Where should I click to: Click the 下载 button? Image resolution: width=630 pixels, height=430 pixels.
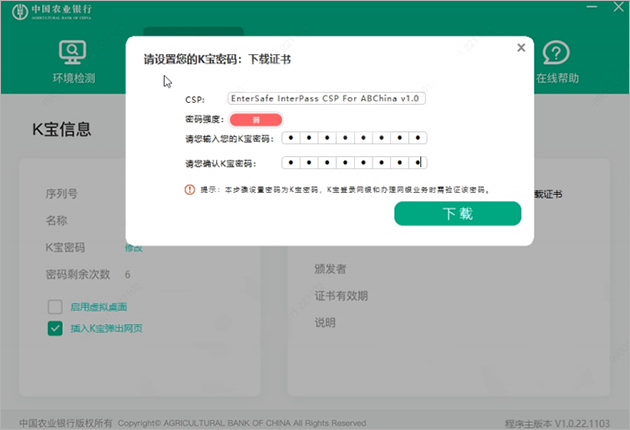pos(457,213)
